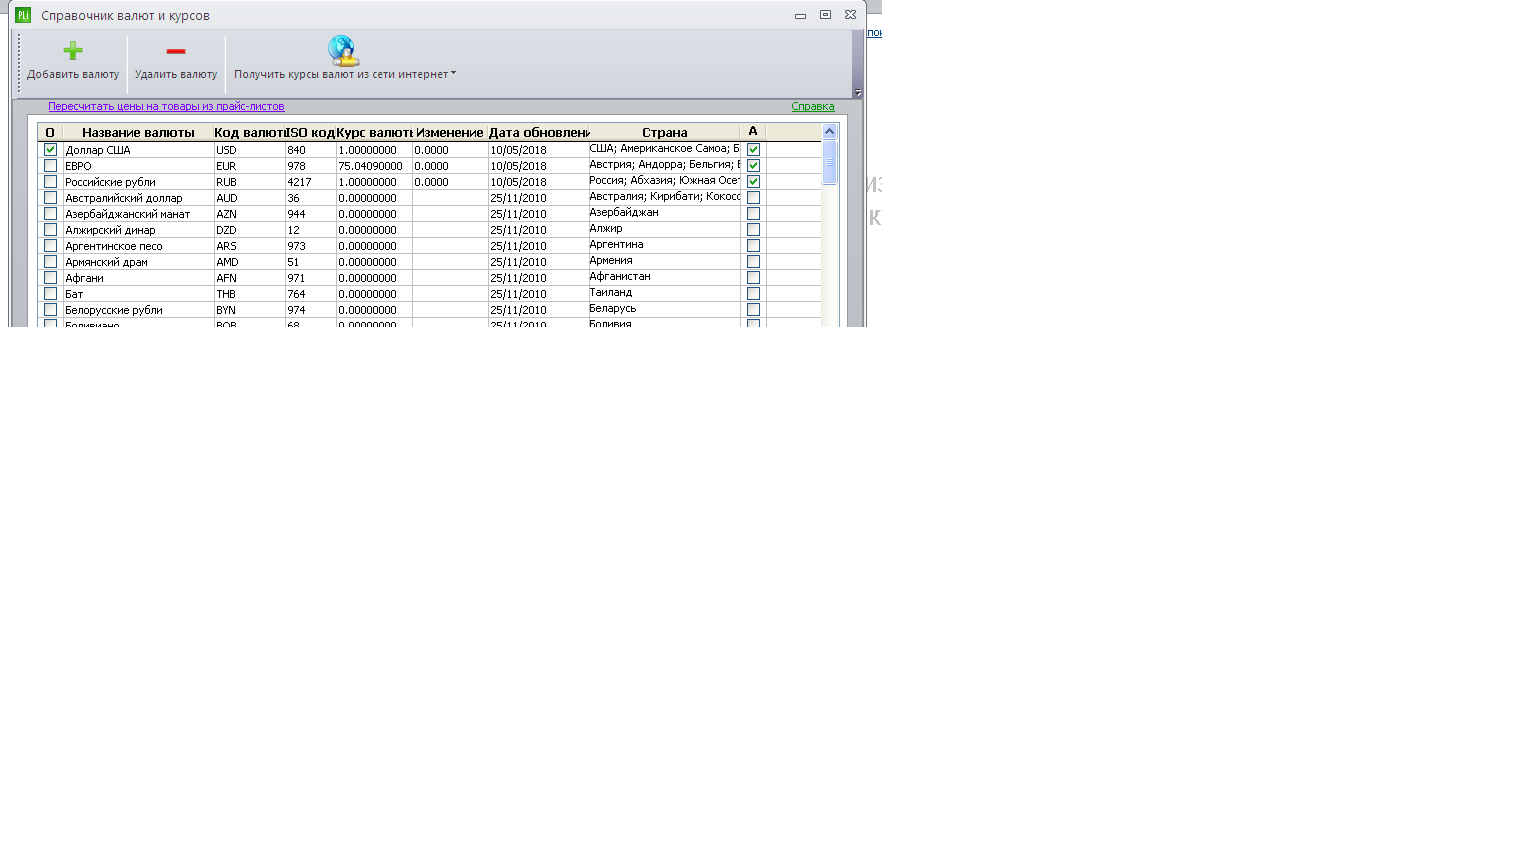The height and width of the screenshot is (864, 1536).
Task: Select the ЕВРО name cell
Action: point(138,166)
